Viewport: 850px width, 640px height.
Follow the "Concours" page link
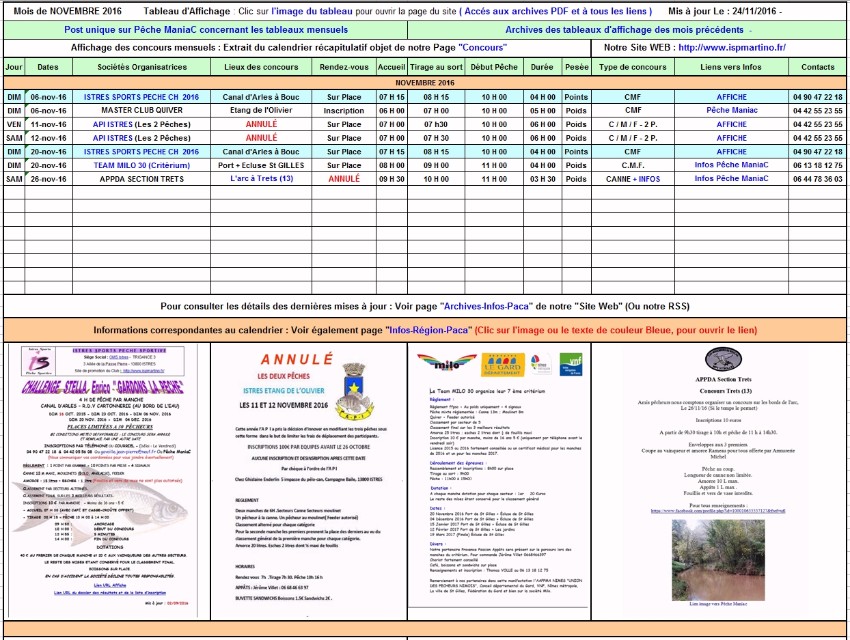(x=482, y=48)
